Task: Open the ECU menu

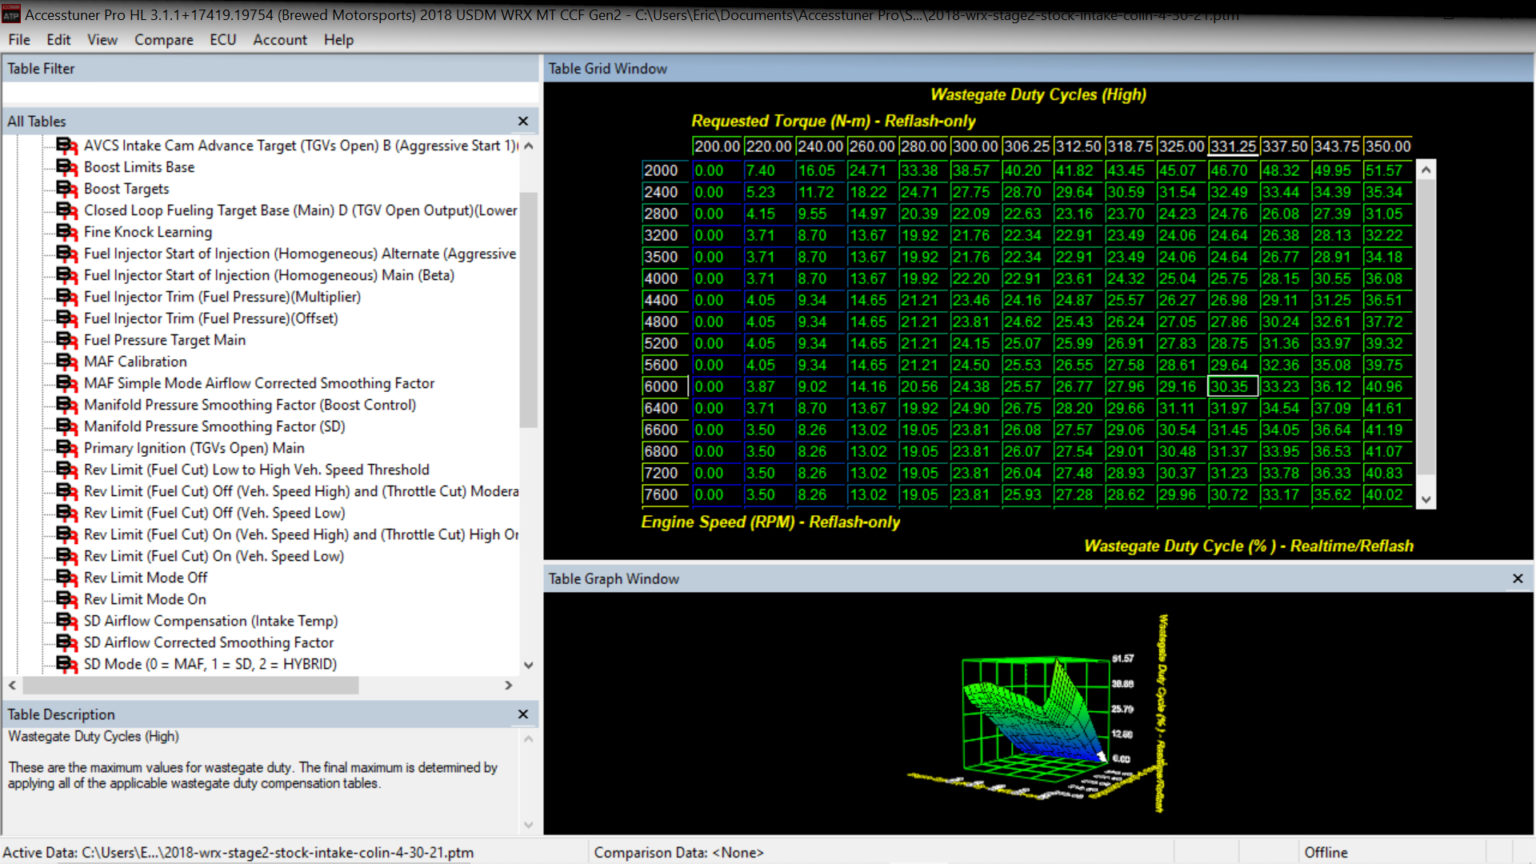Action: tap(222, 40)
